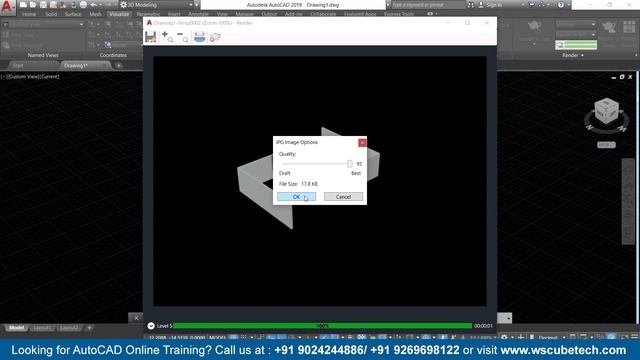Restore the drawing viewport window button
640x360 pixels.
pos(622,77)
